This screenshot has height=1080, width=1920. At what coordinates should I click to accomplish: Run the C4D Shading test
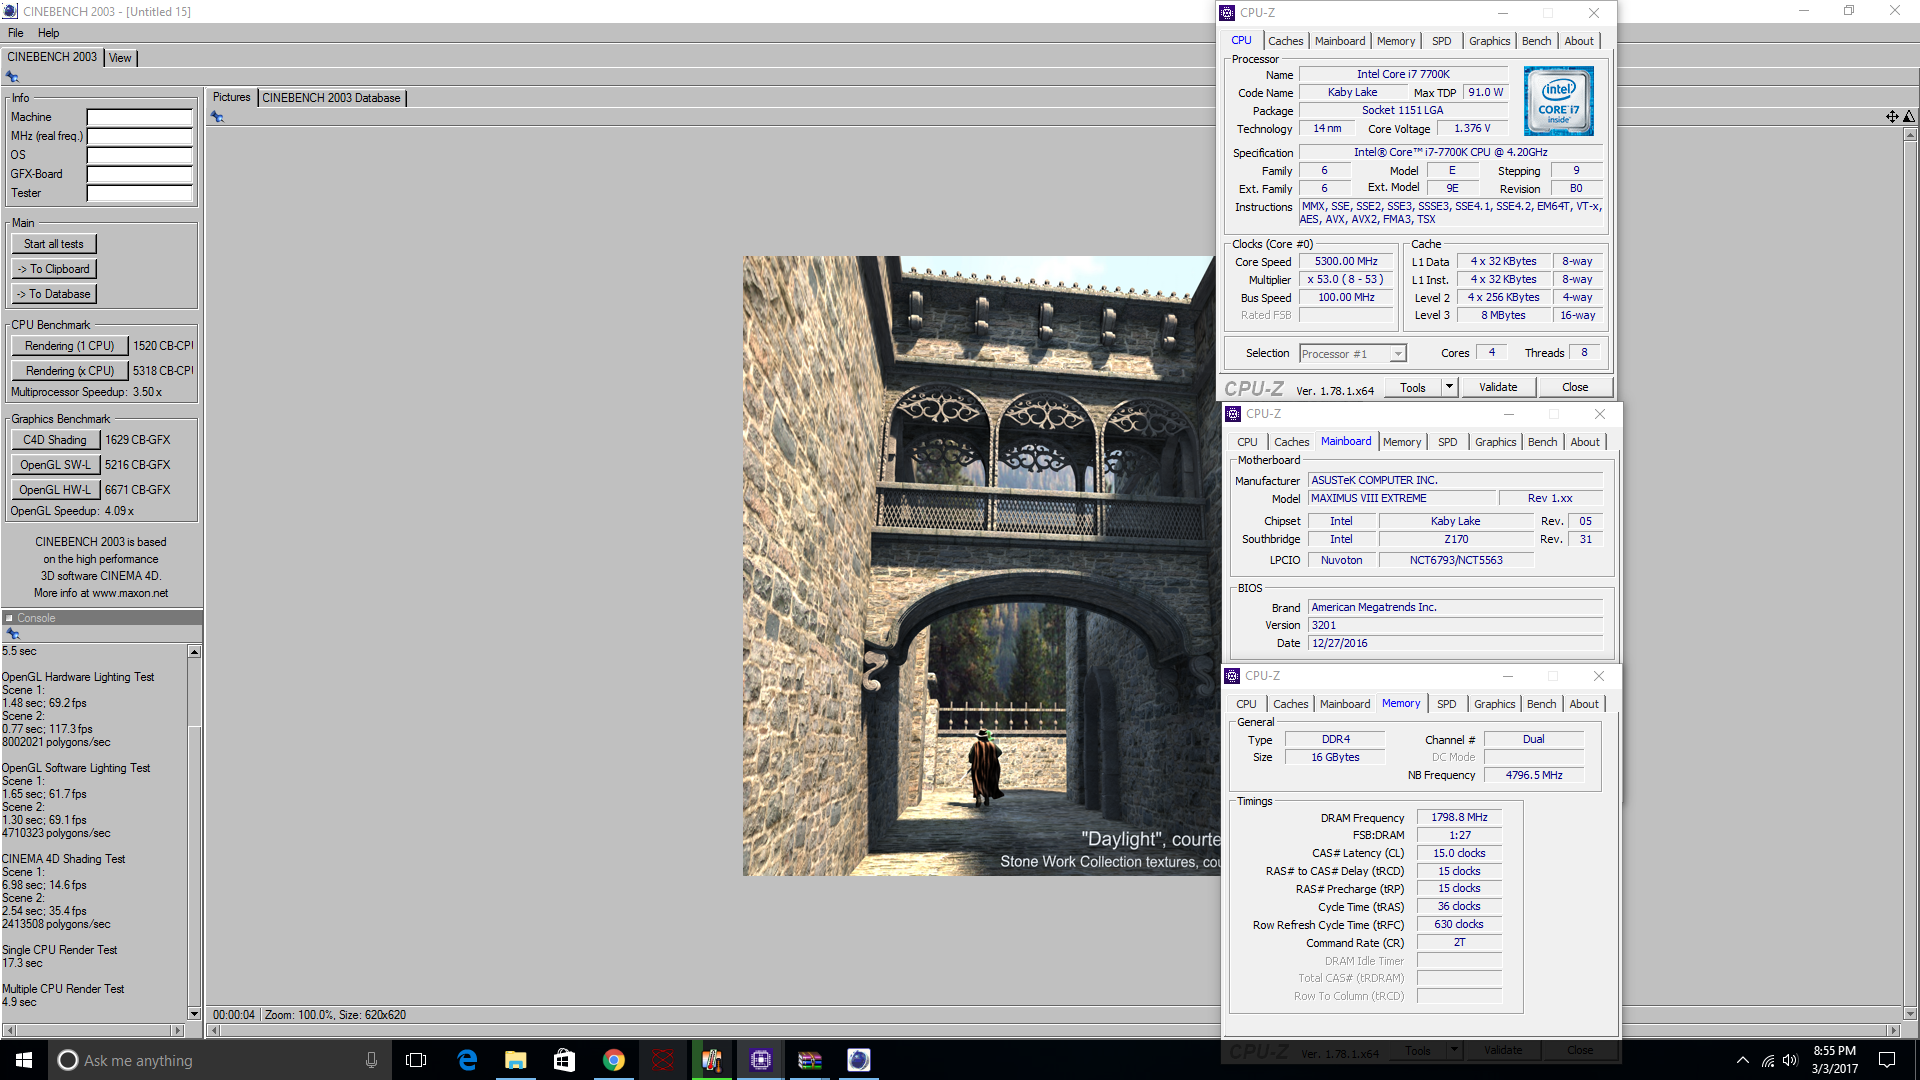[55, 440]
